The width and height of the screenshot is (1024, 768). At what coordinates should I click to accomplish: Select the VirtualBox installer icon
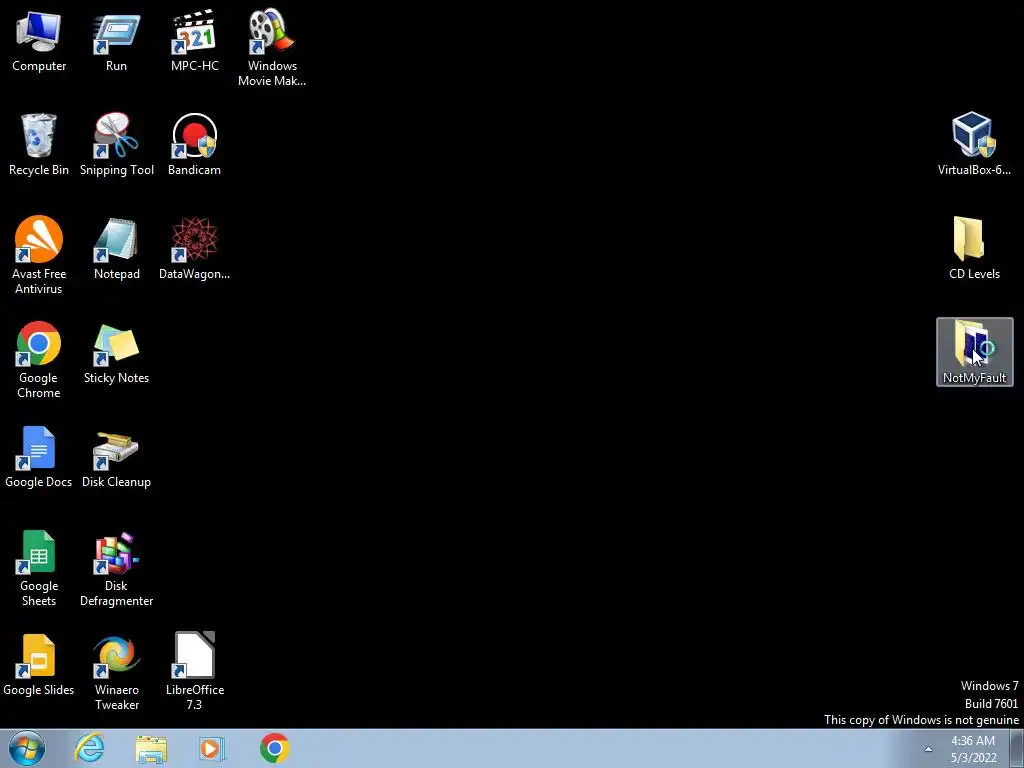(974, 144)
